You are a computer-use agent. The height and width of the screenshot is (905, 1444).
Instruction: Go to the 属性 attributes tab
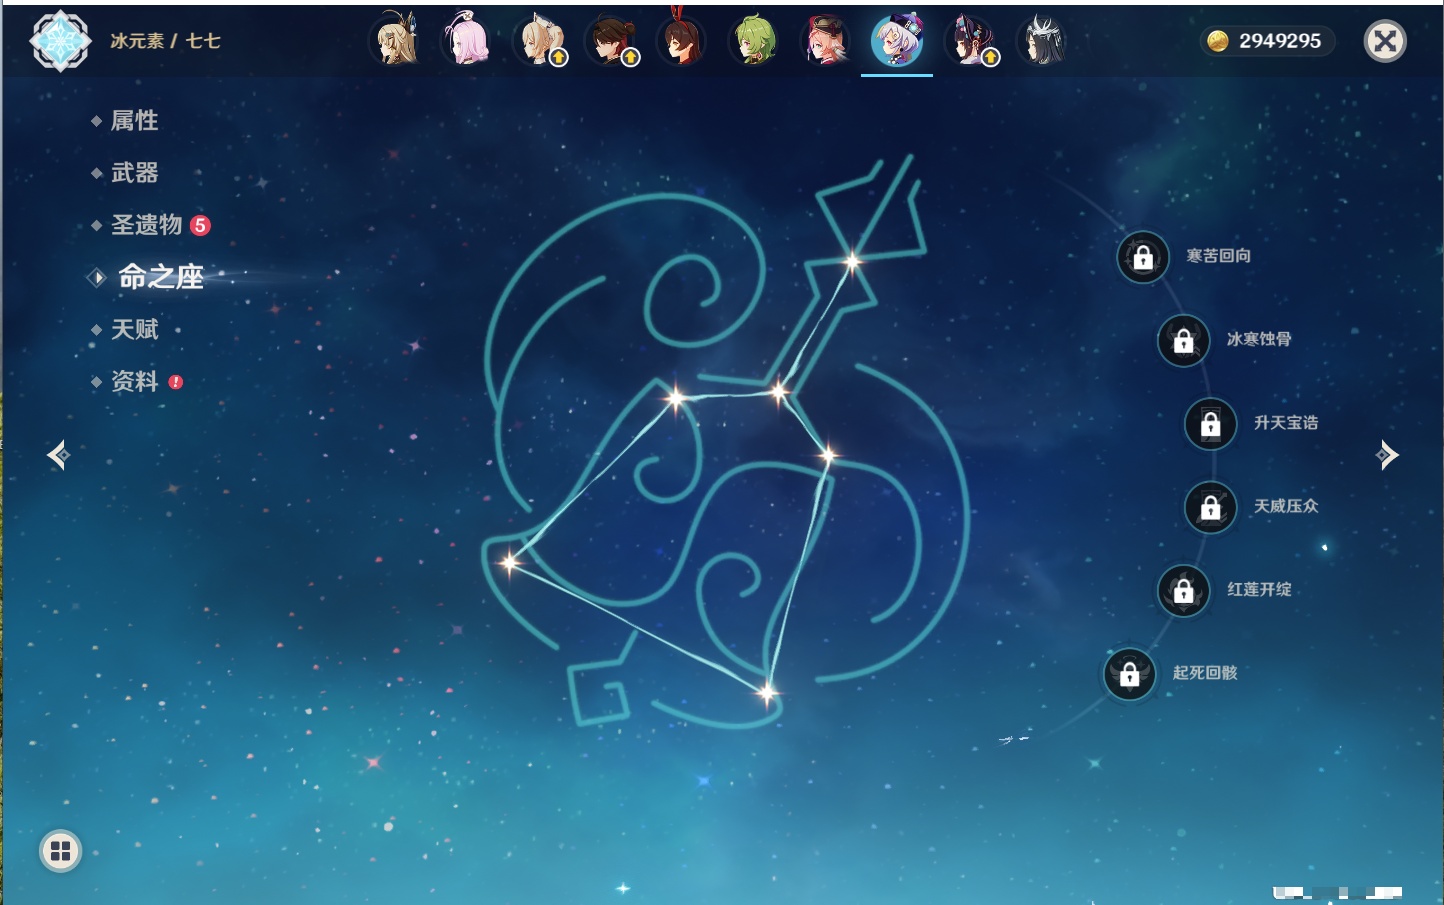point(134,121)
